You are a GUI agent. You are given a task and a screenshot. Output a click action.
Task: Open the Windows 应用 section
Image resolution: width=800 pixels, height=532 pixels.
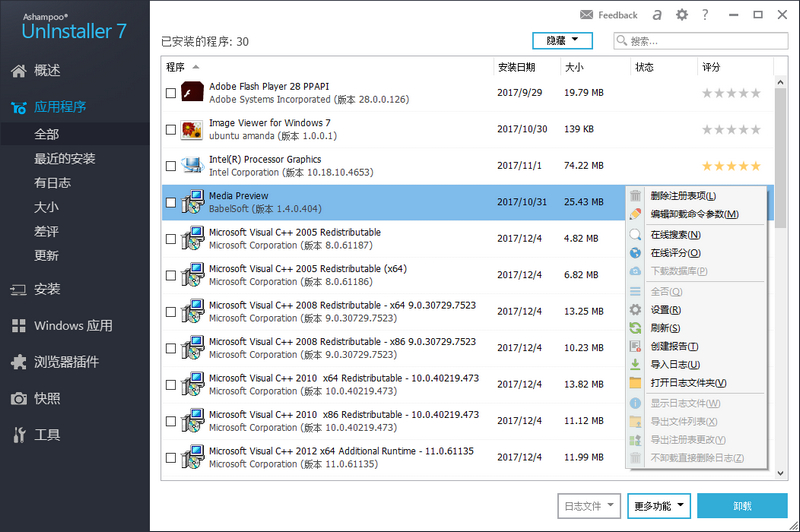coord(62,325)
